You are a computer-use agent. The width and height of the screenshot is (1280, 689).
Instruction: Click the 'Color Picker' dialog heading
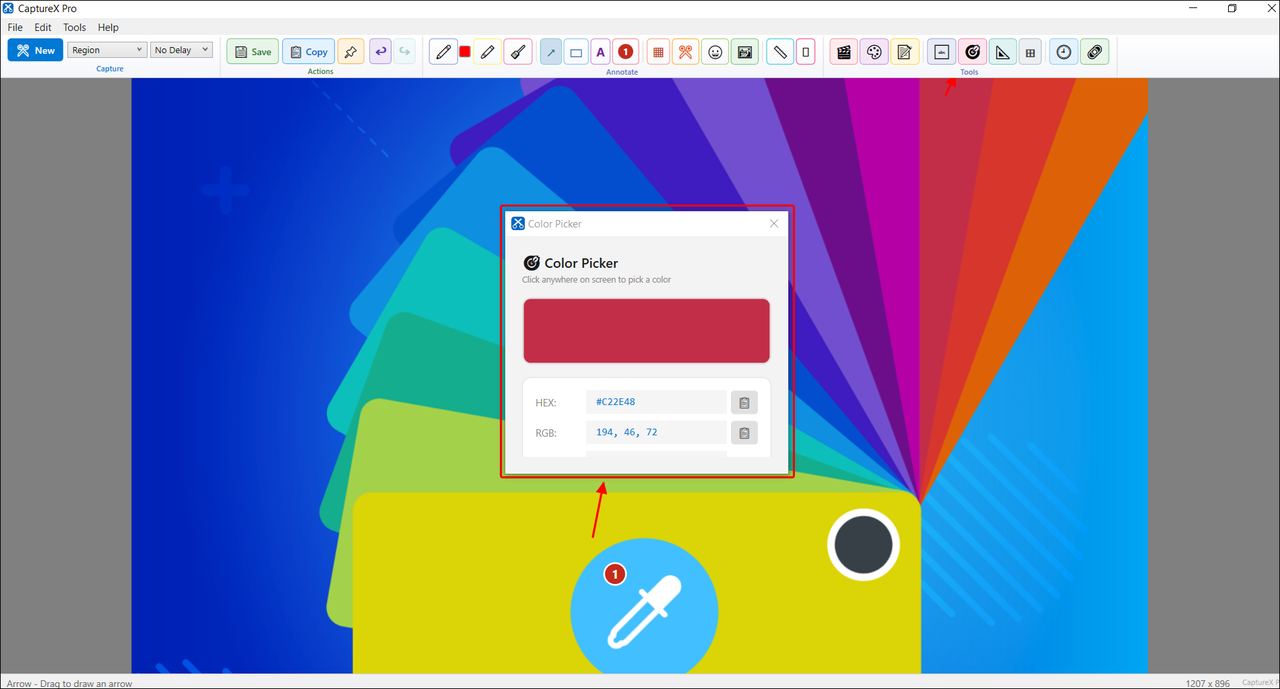pos(581,263)
